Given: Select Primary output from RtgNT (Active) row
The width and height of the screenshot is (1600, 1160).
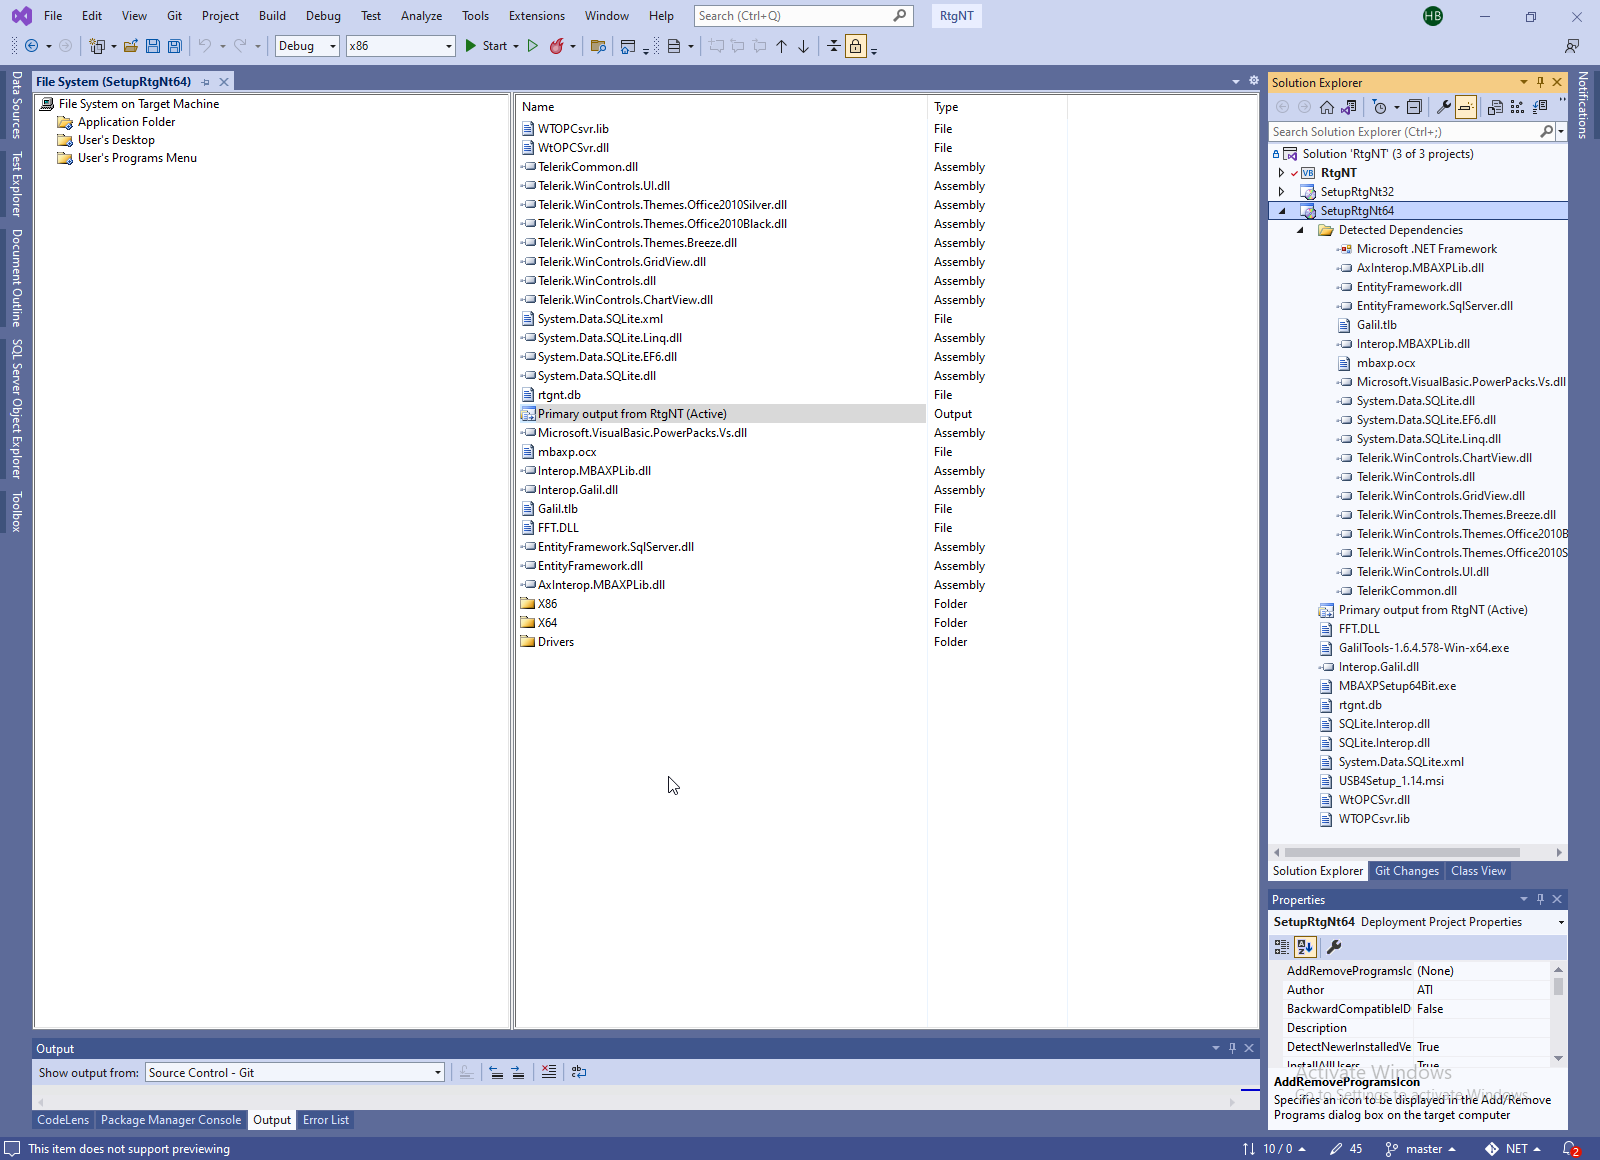Looking at the screenshot, I should pos(722,414).
